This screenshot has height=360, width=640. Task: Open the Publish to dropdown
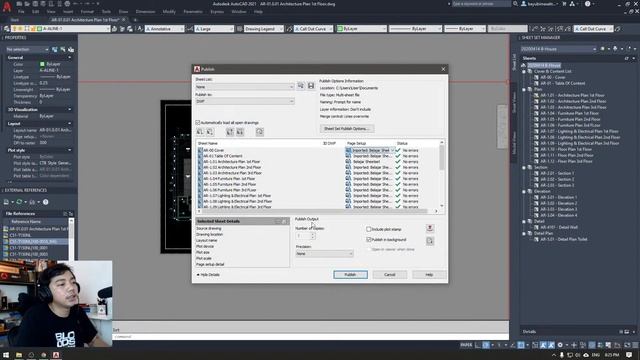tap(244, 101)
